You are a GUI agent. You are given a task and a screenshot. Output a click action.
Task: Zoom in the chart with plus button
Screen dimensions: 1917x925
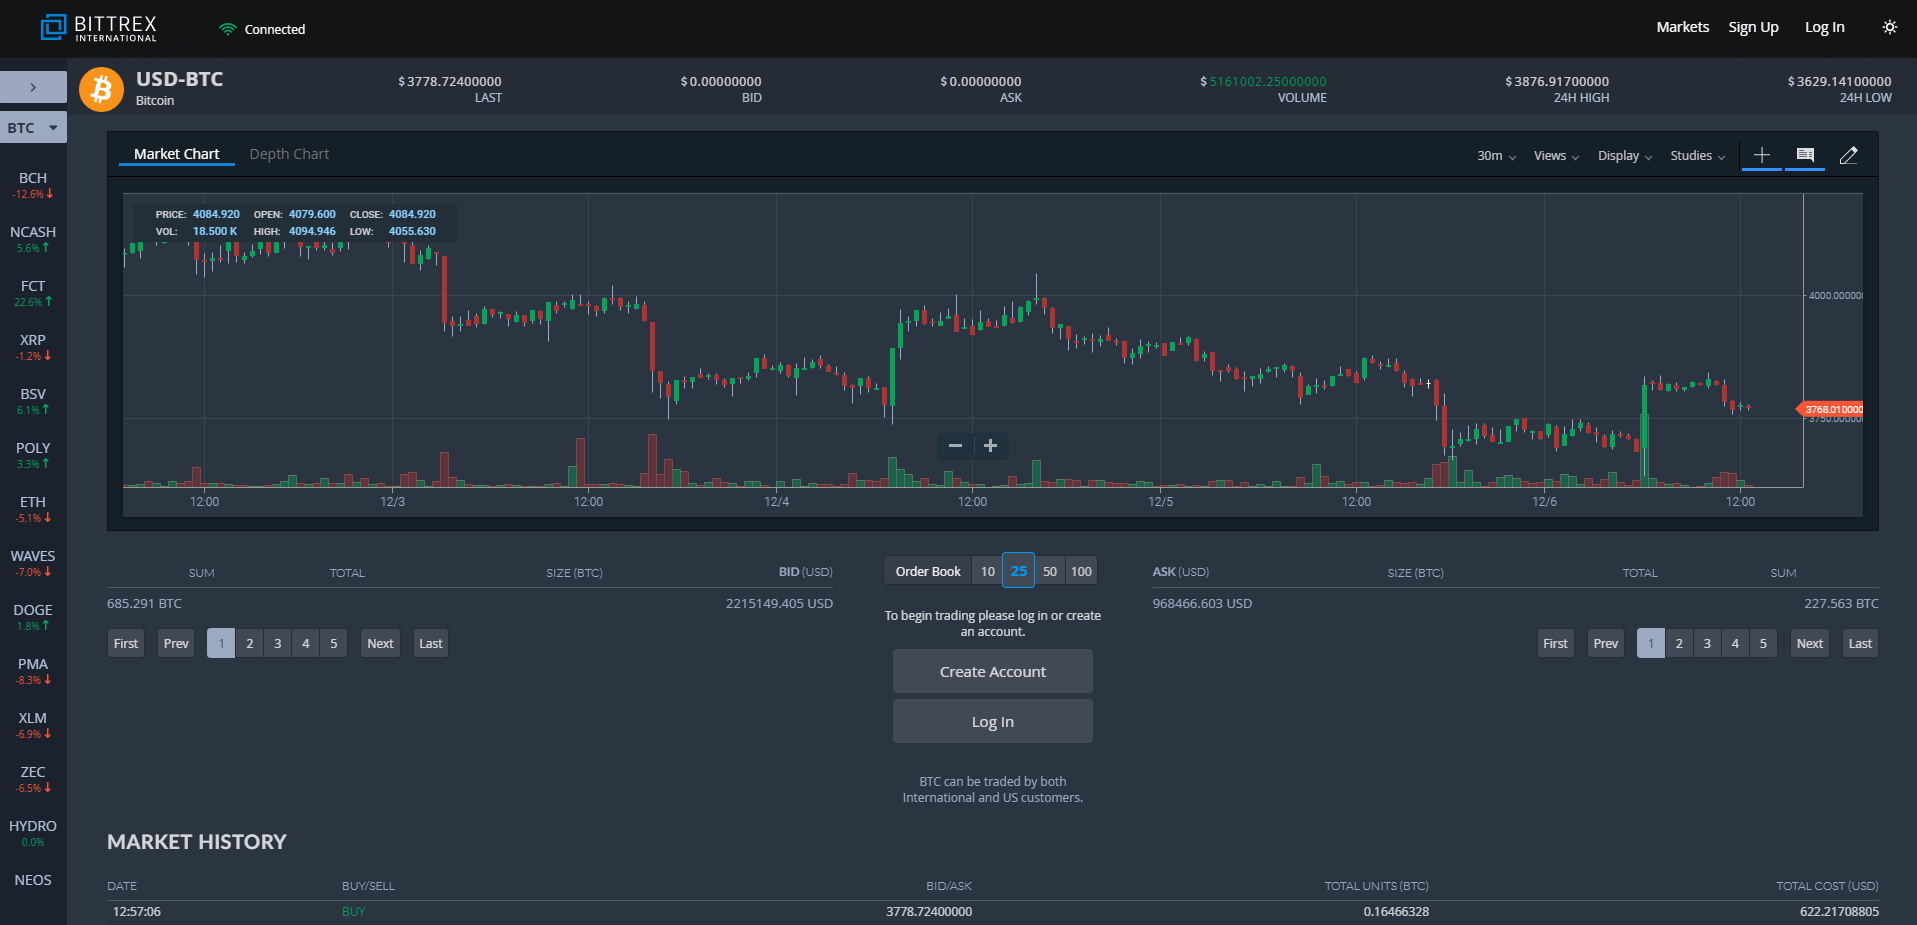coord(990,446)
